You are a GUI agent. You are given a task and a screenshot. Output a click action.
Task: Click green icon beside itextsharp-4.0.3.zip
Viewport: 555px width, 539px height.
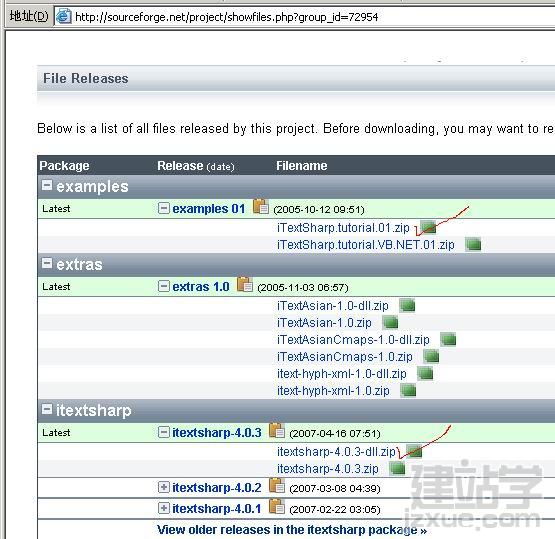click(397, 469)
